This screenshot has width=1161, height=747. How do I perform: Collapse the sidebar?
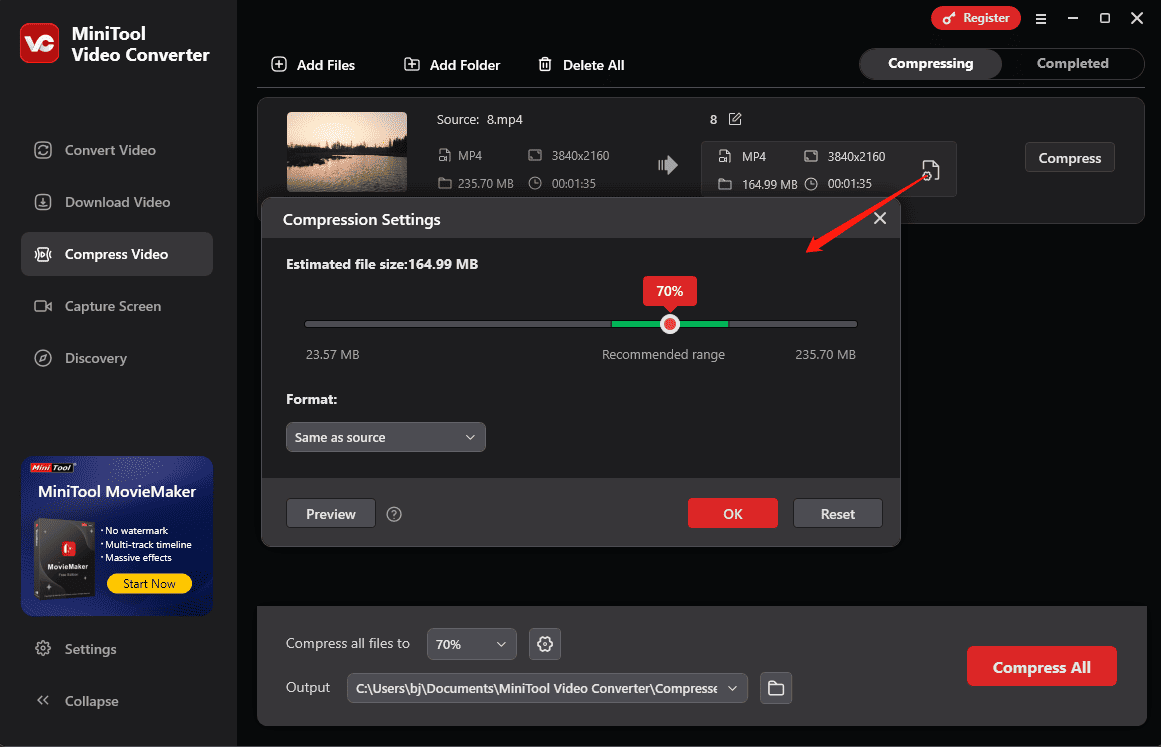click(77, 700)
